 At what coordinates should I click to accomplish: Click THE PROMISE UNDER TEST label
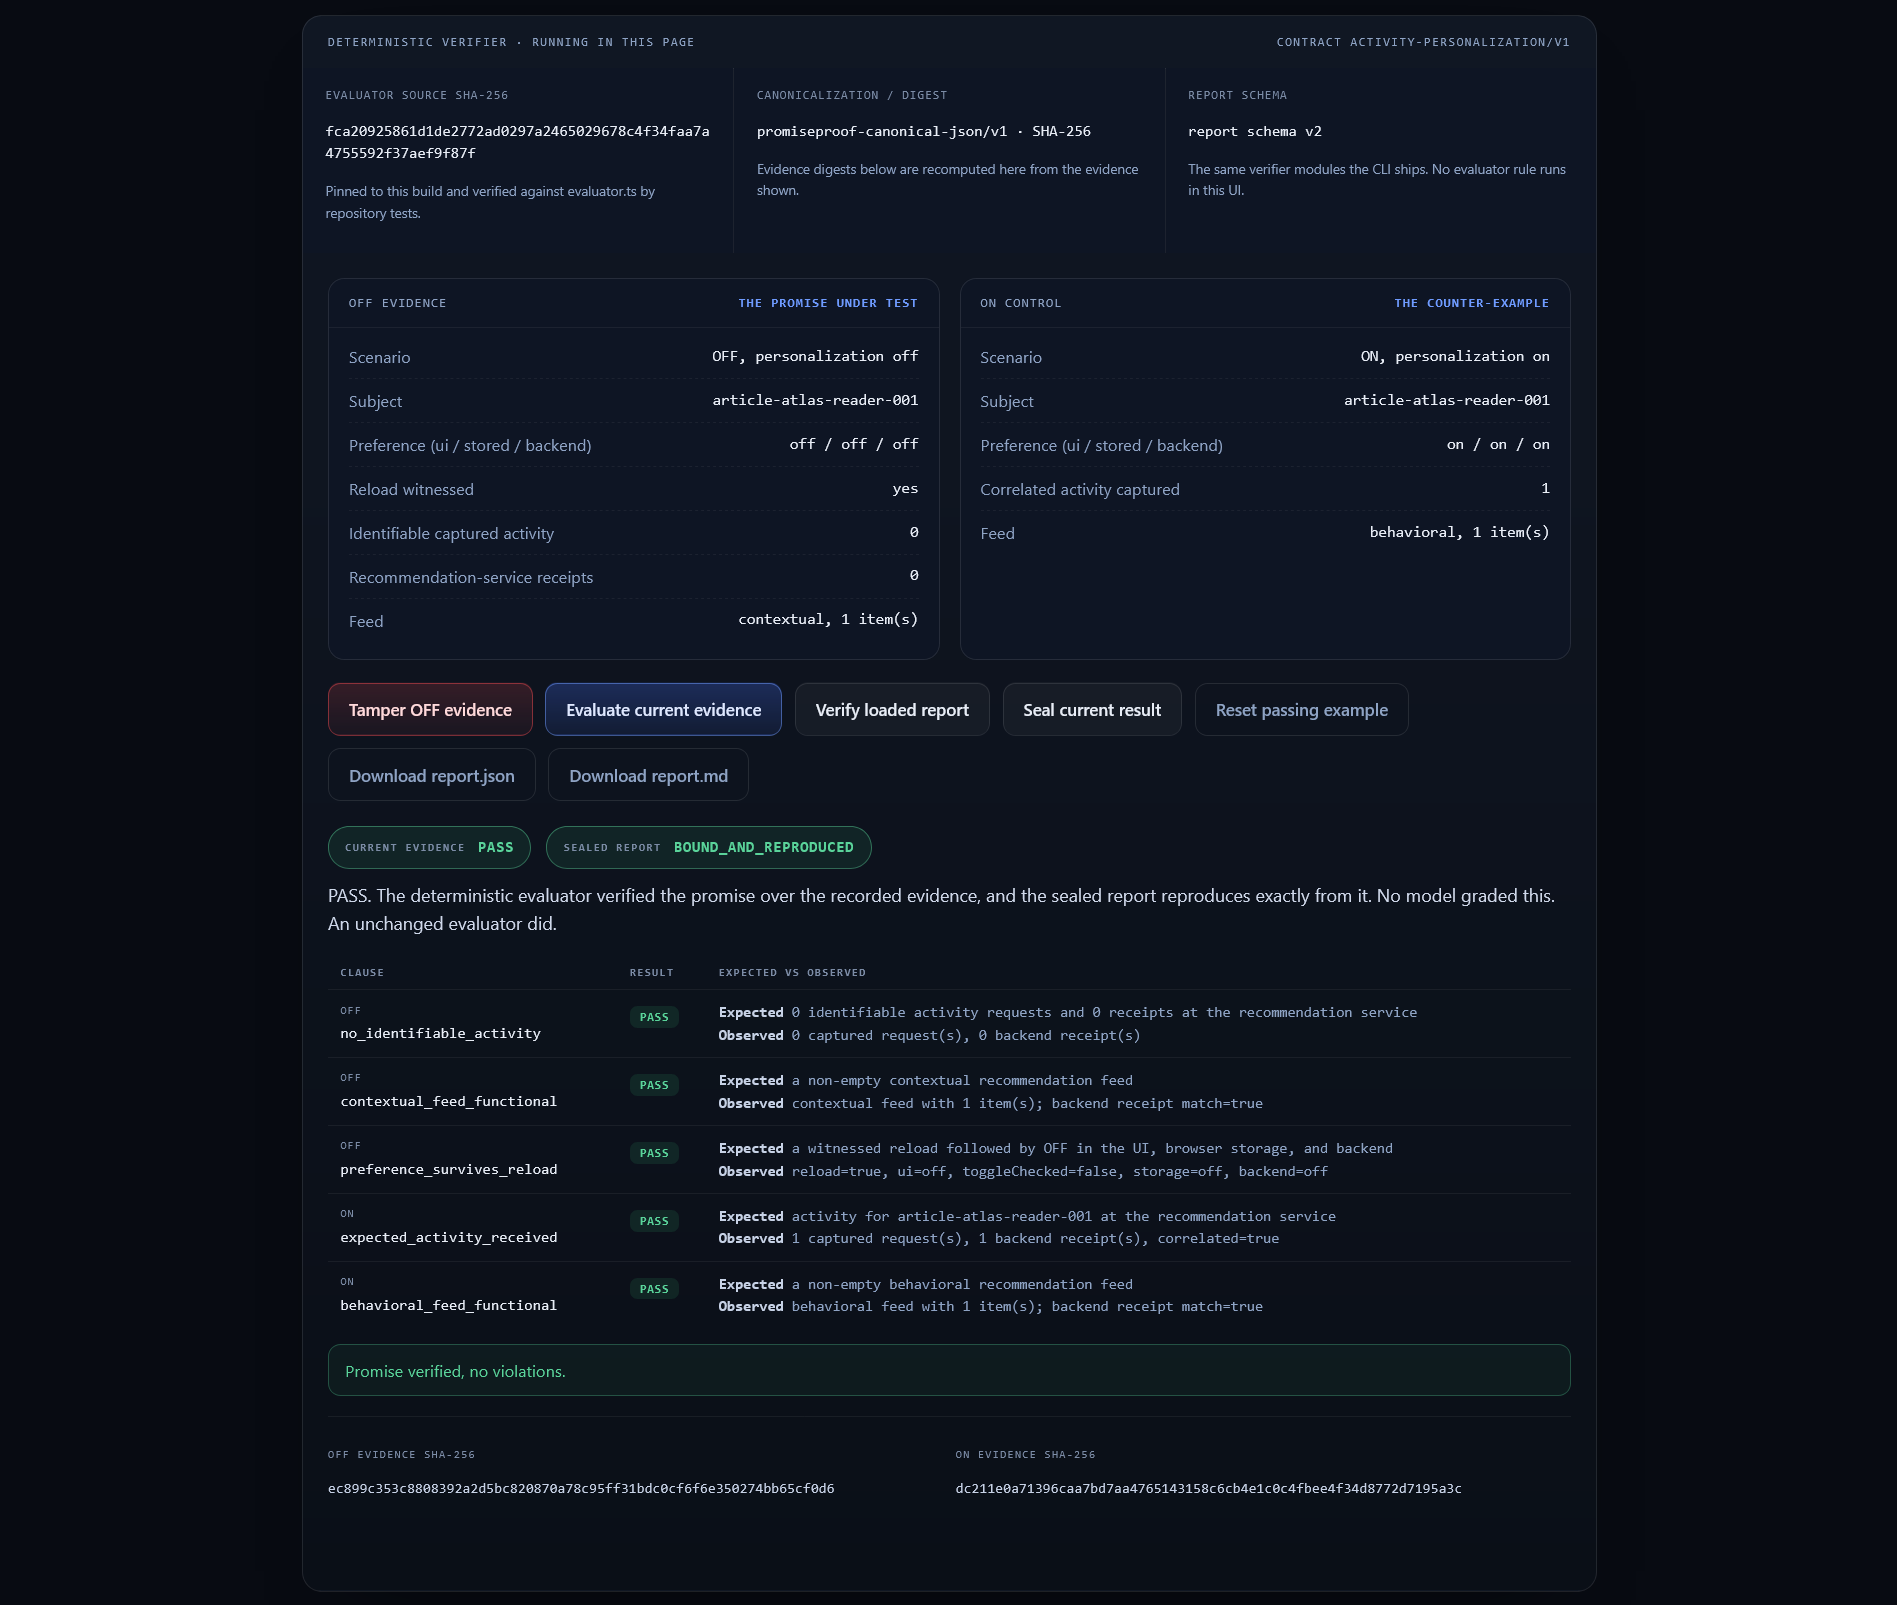(828, 303)
